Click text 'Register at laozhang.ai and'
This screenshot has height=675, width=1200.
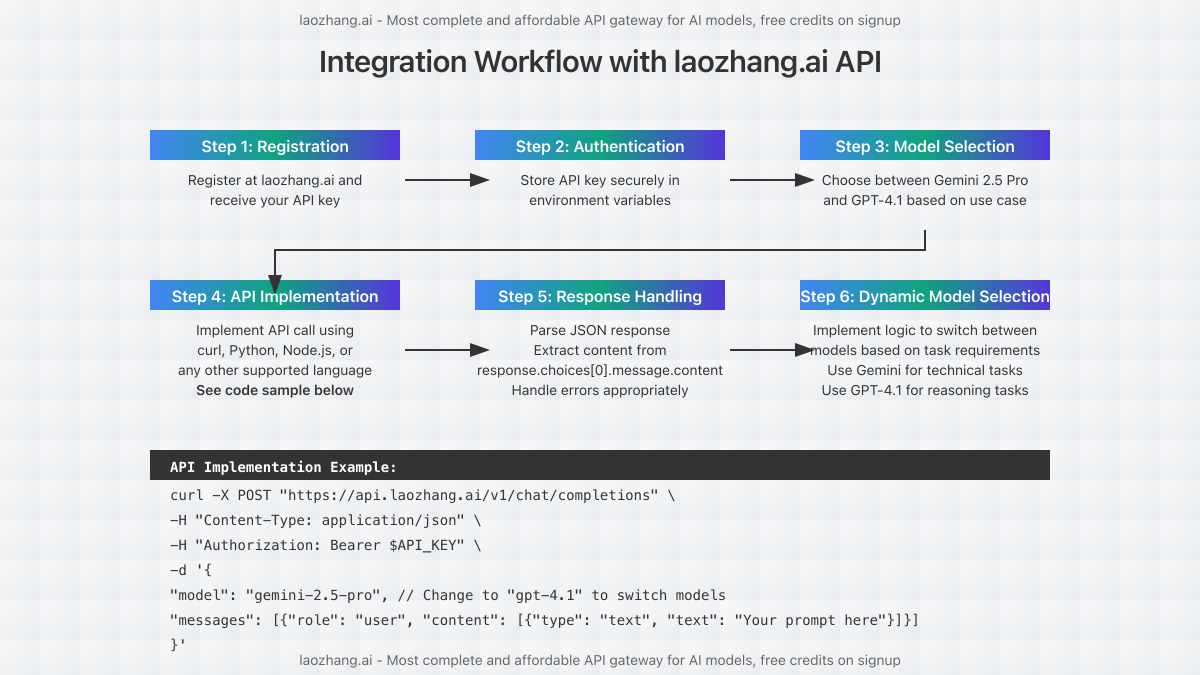275,180
